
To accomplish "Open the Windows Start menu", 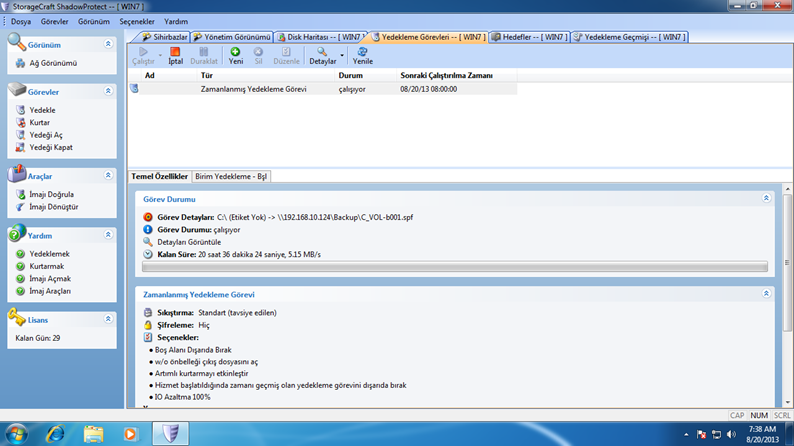I will 17,434.
